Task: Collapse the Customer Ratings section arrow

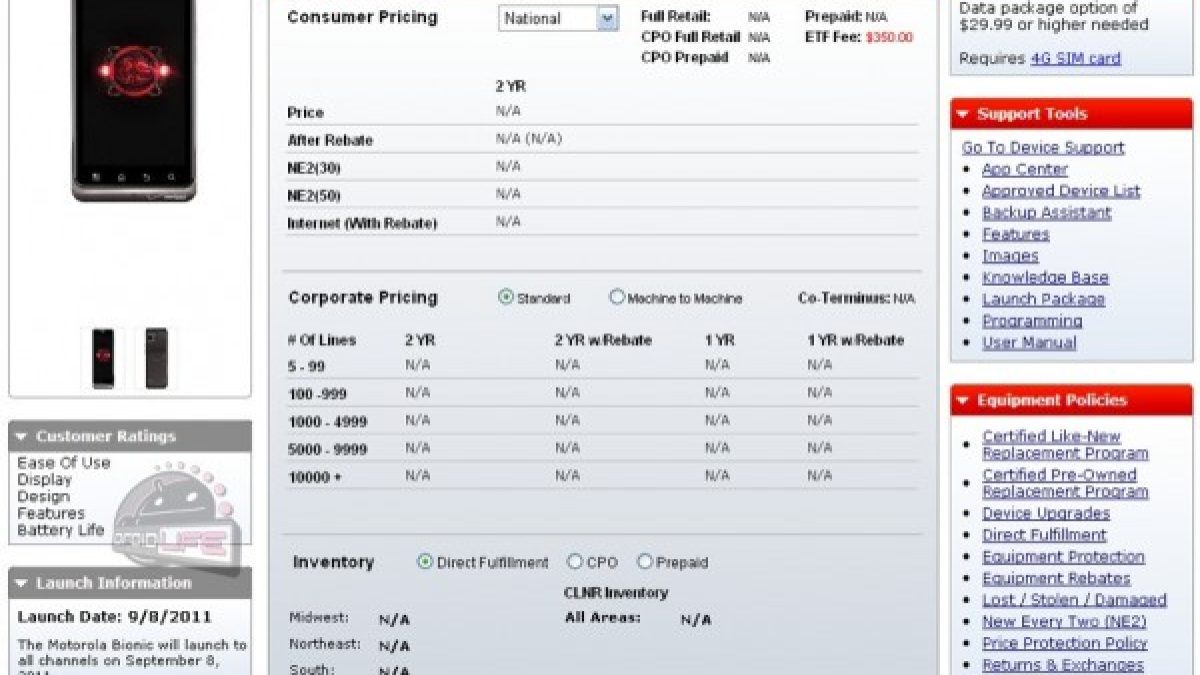Action: [x=21, y=437]
